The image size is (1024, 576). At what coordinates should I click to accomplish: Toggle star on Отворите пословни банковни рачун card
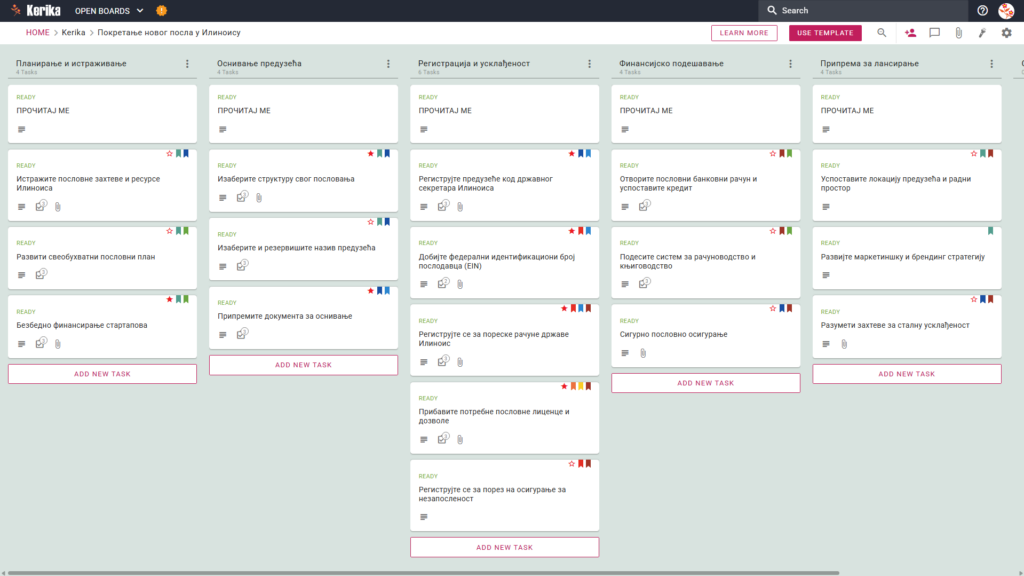click(773, 153)
